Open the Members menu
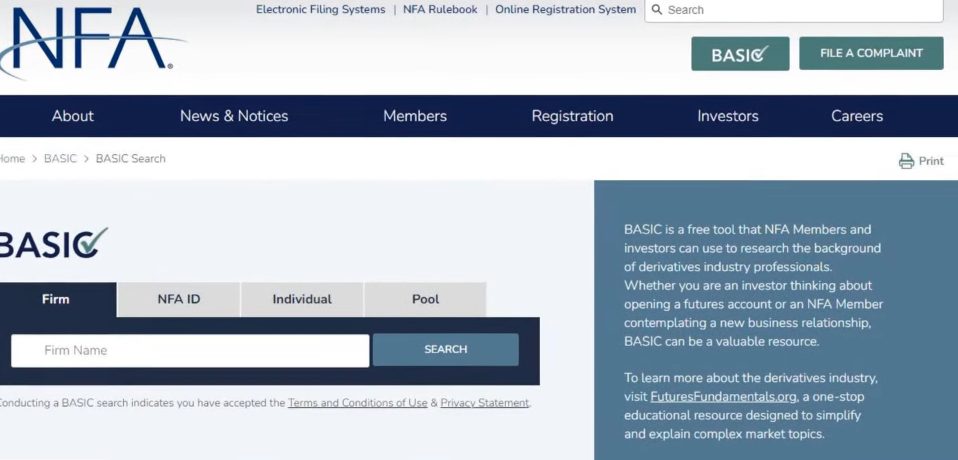Viewport: 958px width, 460px height. point(415,116)
